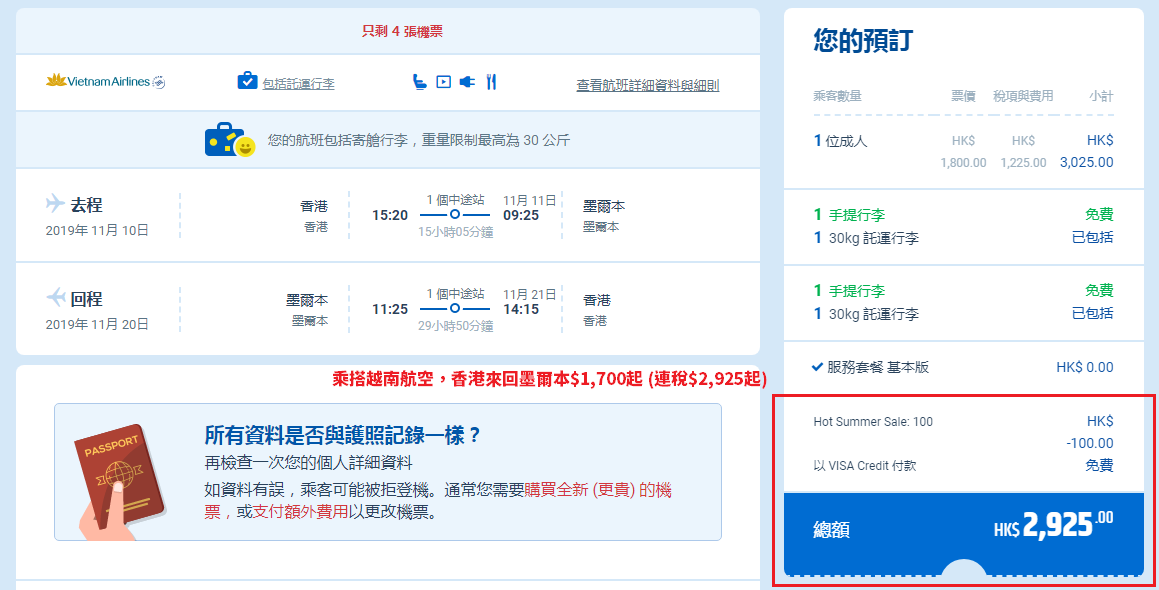The width and height of the screenshot is (1159, 590).
Task: Click the 您的預訂 heading
Action: [x=863, y=40]
